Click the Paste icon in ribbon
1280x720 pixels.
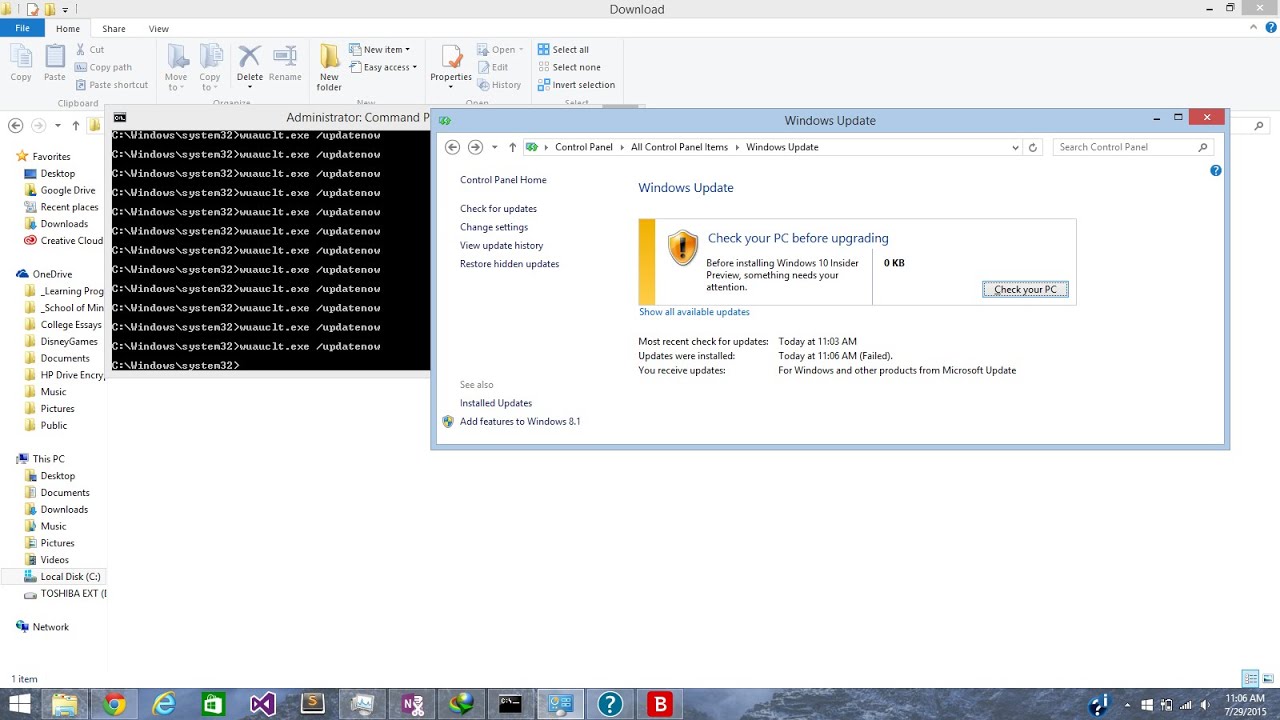[55, 63]
